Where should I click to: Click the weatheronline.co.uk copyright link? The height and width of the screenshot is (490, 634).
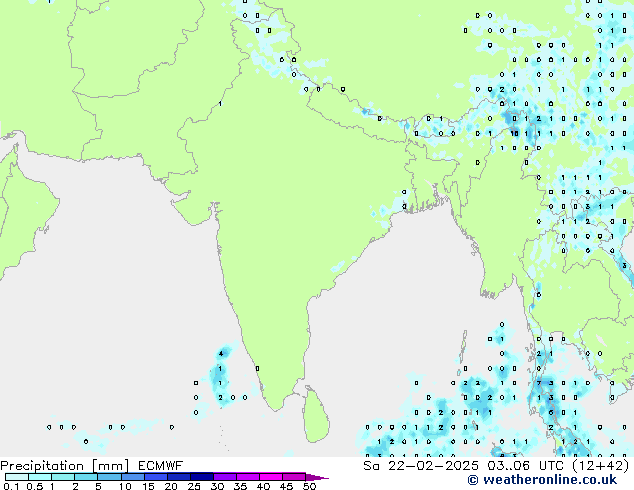point(542,480)
